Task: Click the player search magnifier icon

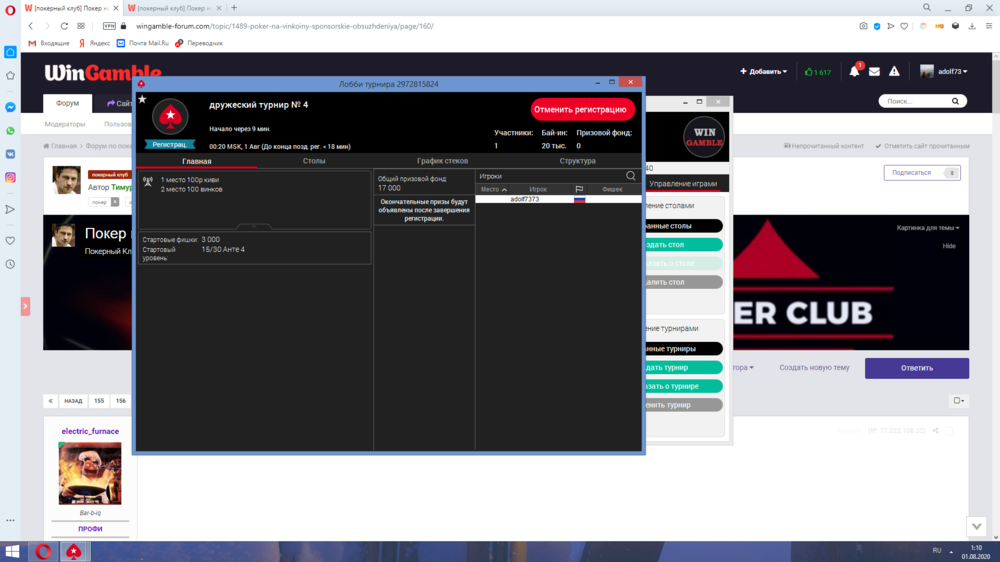Action: coord(631,176)
